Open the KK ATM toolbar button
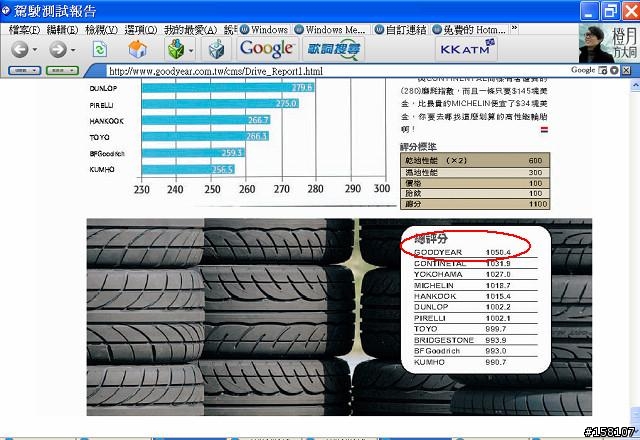This screenshot has height=440, width=640. click(466, 49)
